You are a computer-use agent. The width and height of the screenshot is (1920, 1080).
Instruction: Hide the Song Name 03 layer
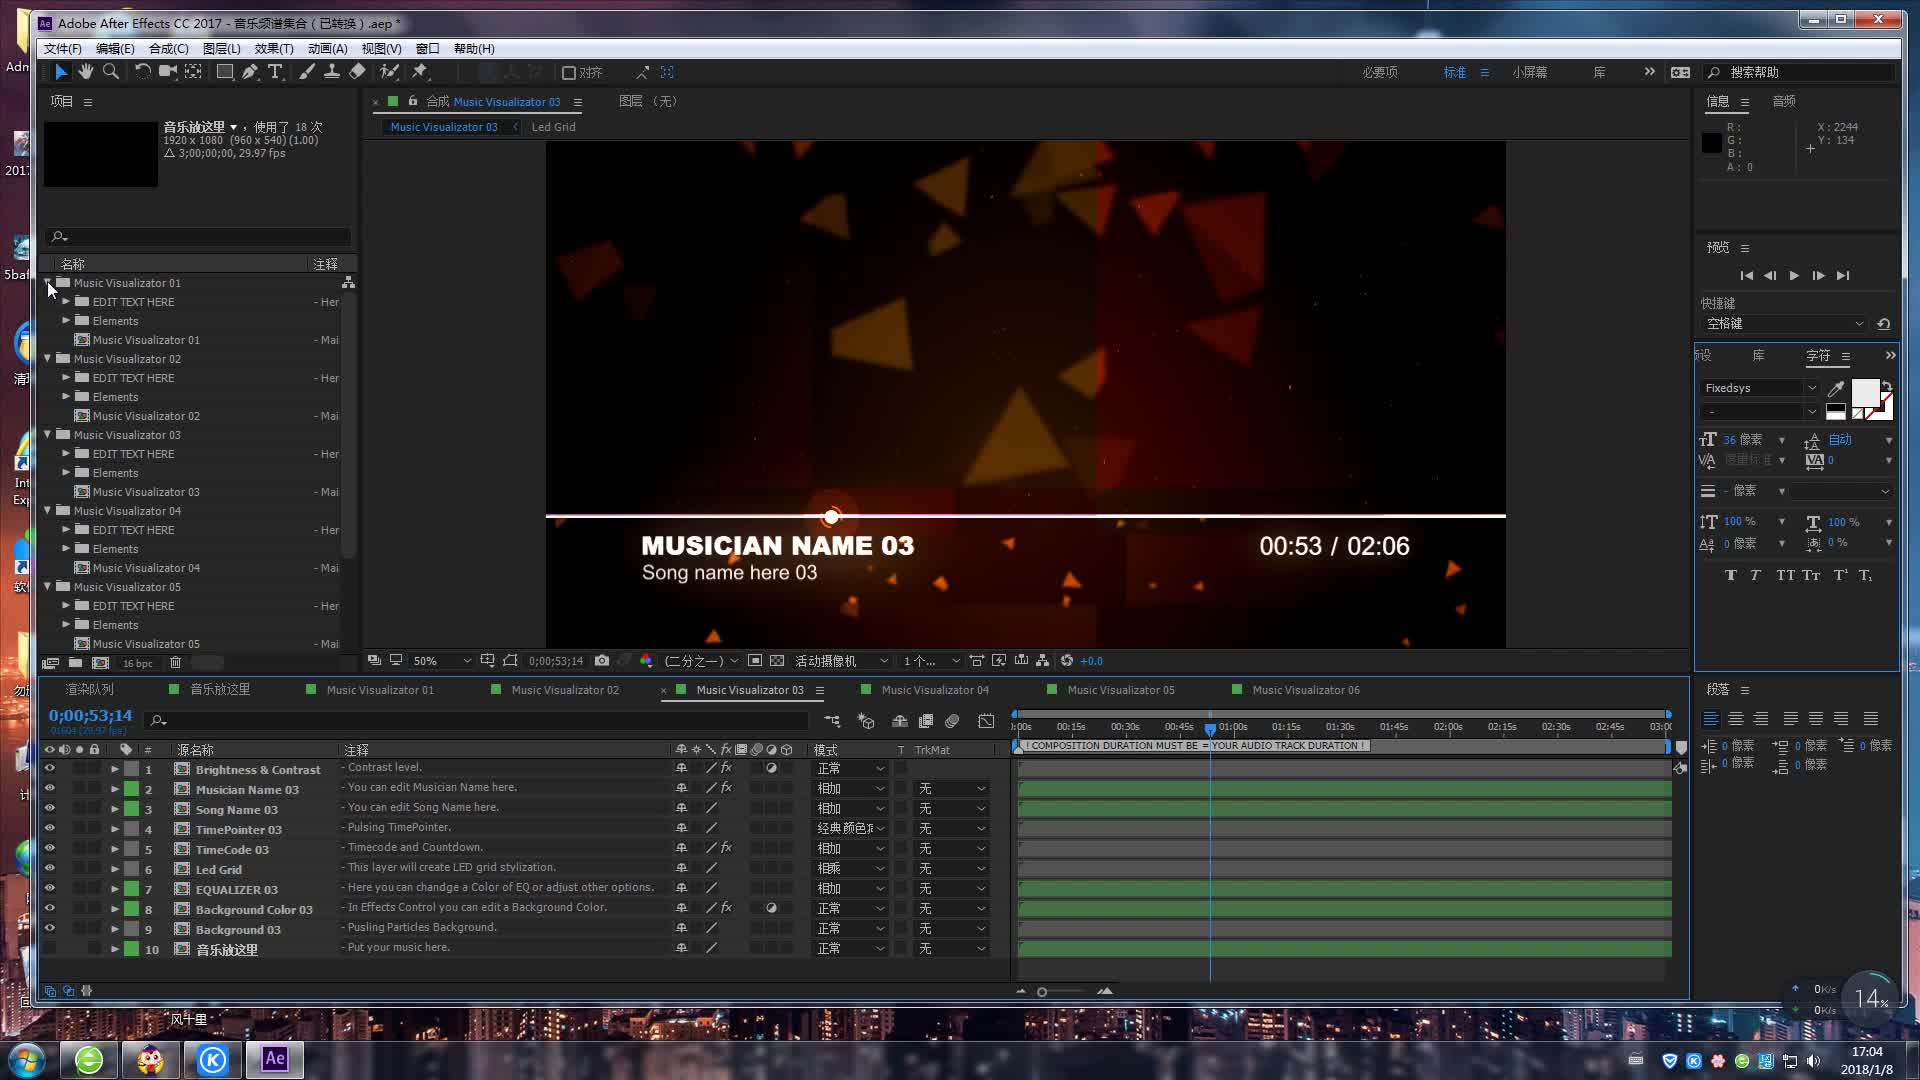pos(49,809)
